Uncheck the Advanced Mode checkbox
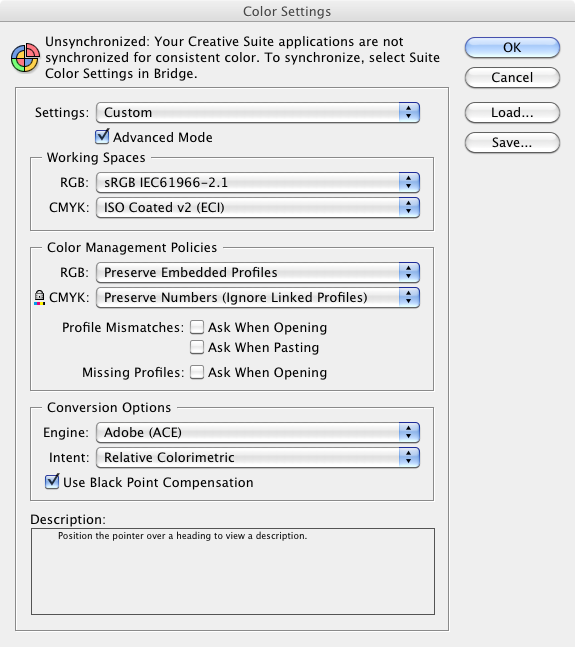575x647 pixels. pos(102,137)
